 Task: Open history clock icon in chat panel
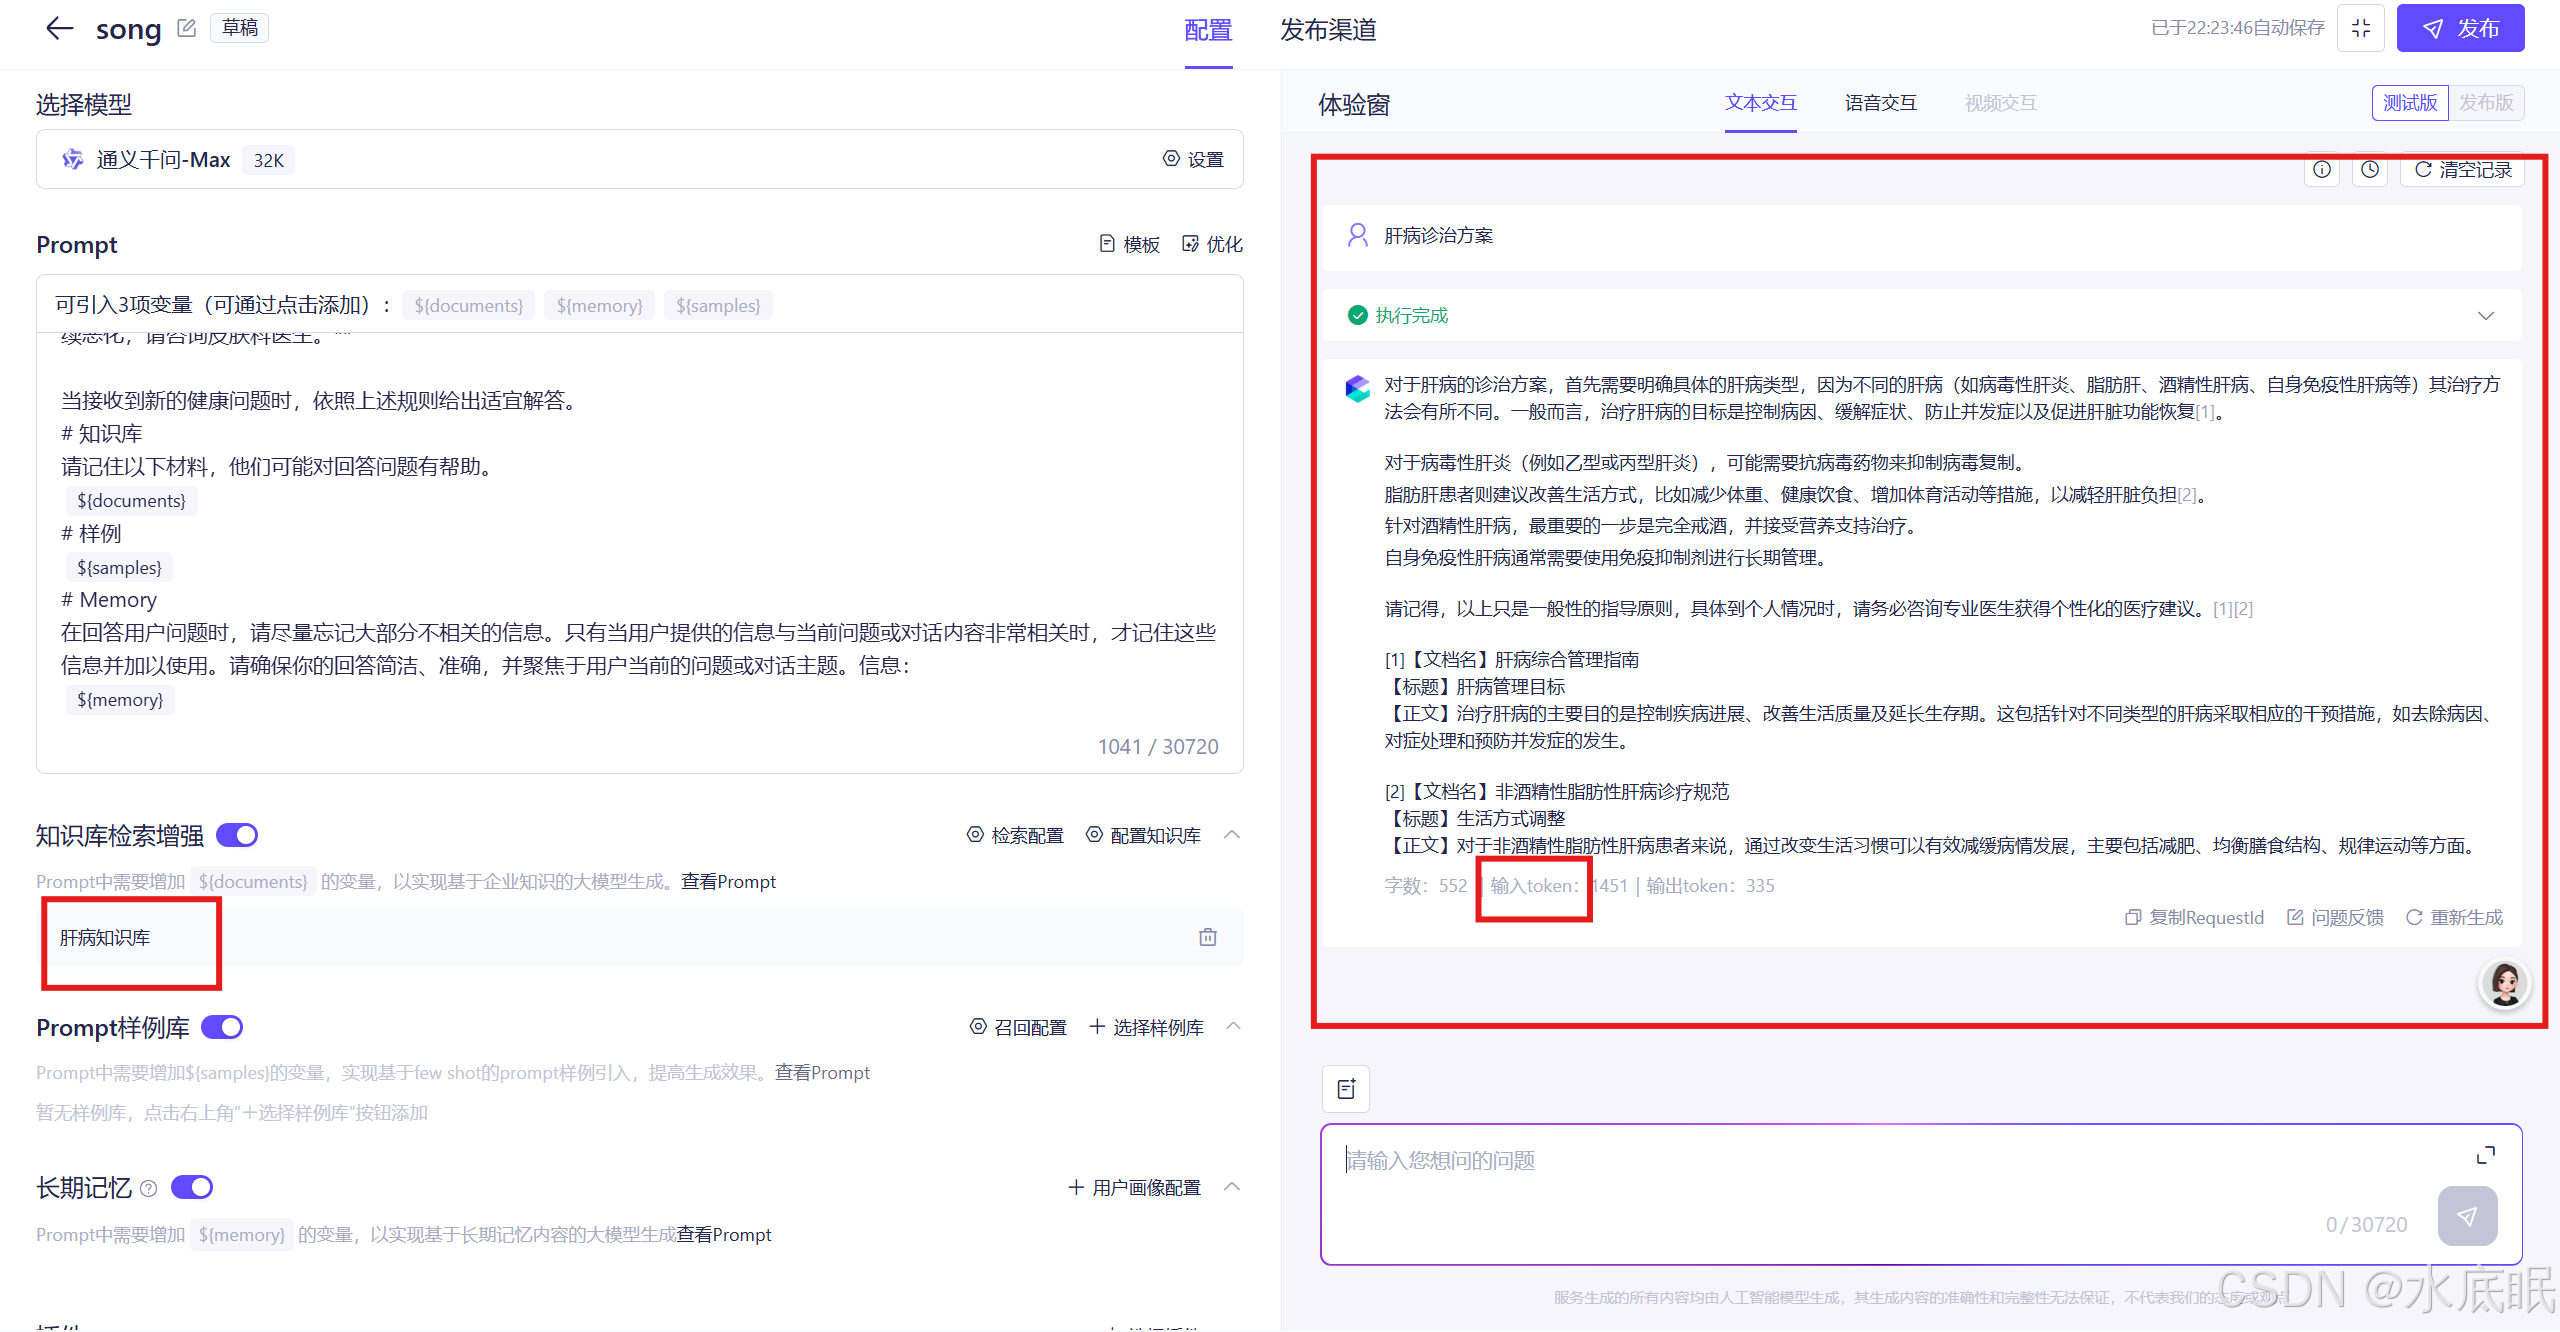pos(2369,170)
